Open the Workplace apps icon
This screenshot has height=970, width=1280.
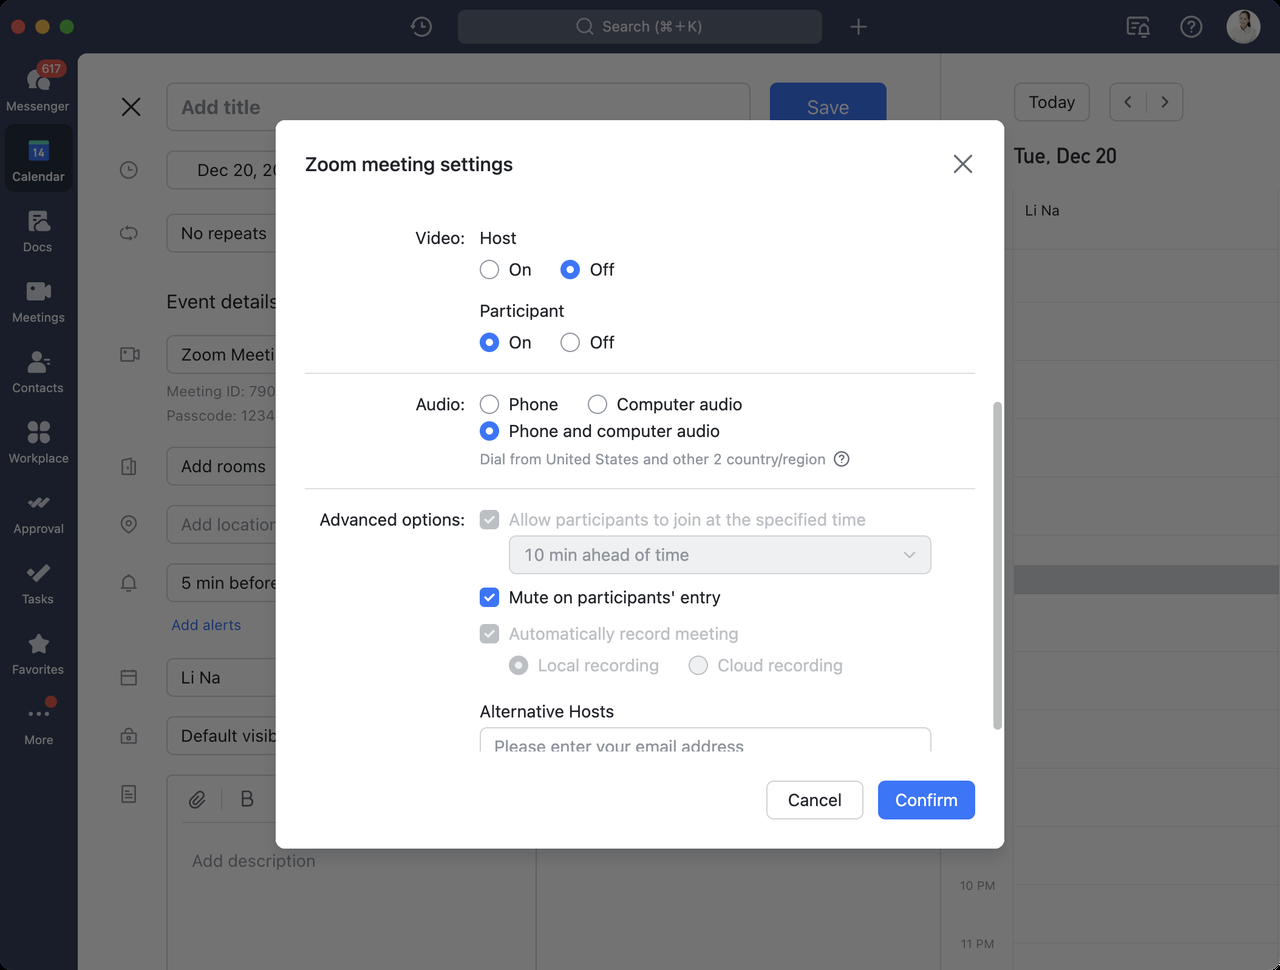[x=38, y=440]
